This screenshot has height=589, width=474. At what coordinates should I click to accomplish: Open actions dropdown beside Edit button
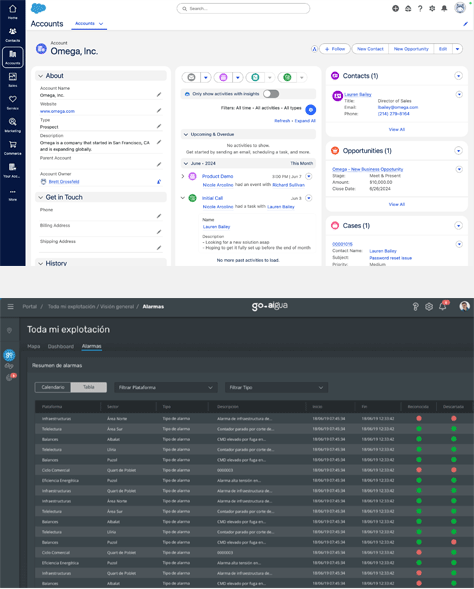(457, 49)
